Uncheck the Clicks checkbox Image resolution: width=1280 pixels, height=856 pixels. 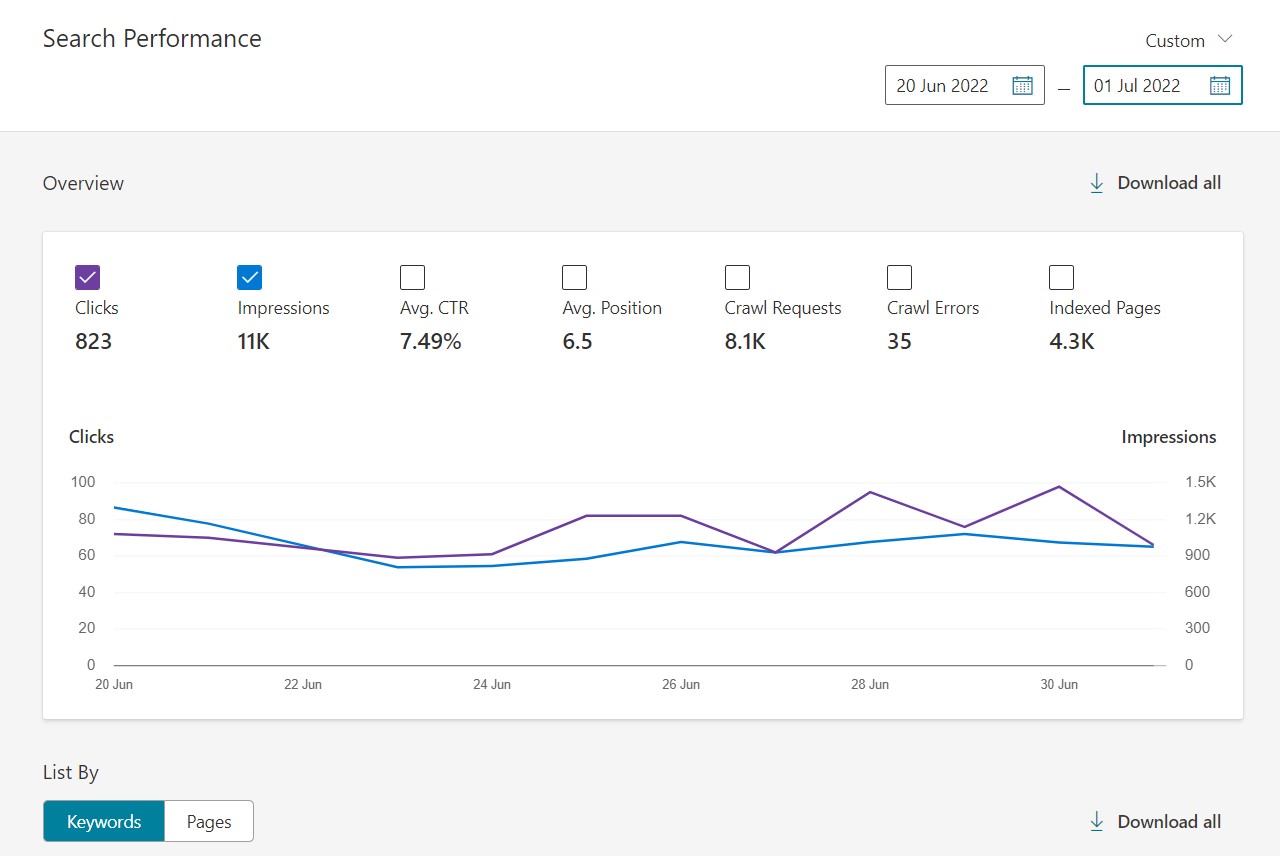tap(88, 277)
